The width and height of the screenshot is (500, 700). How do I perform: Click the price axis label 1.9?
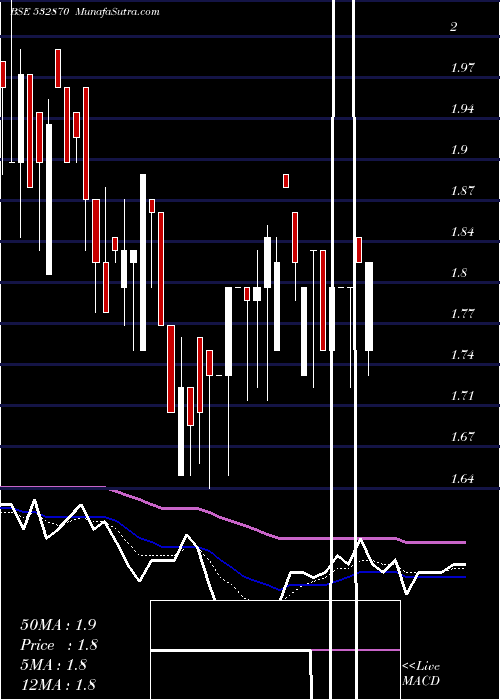click(x=458, y=150)
